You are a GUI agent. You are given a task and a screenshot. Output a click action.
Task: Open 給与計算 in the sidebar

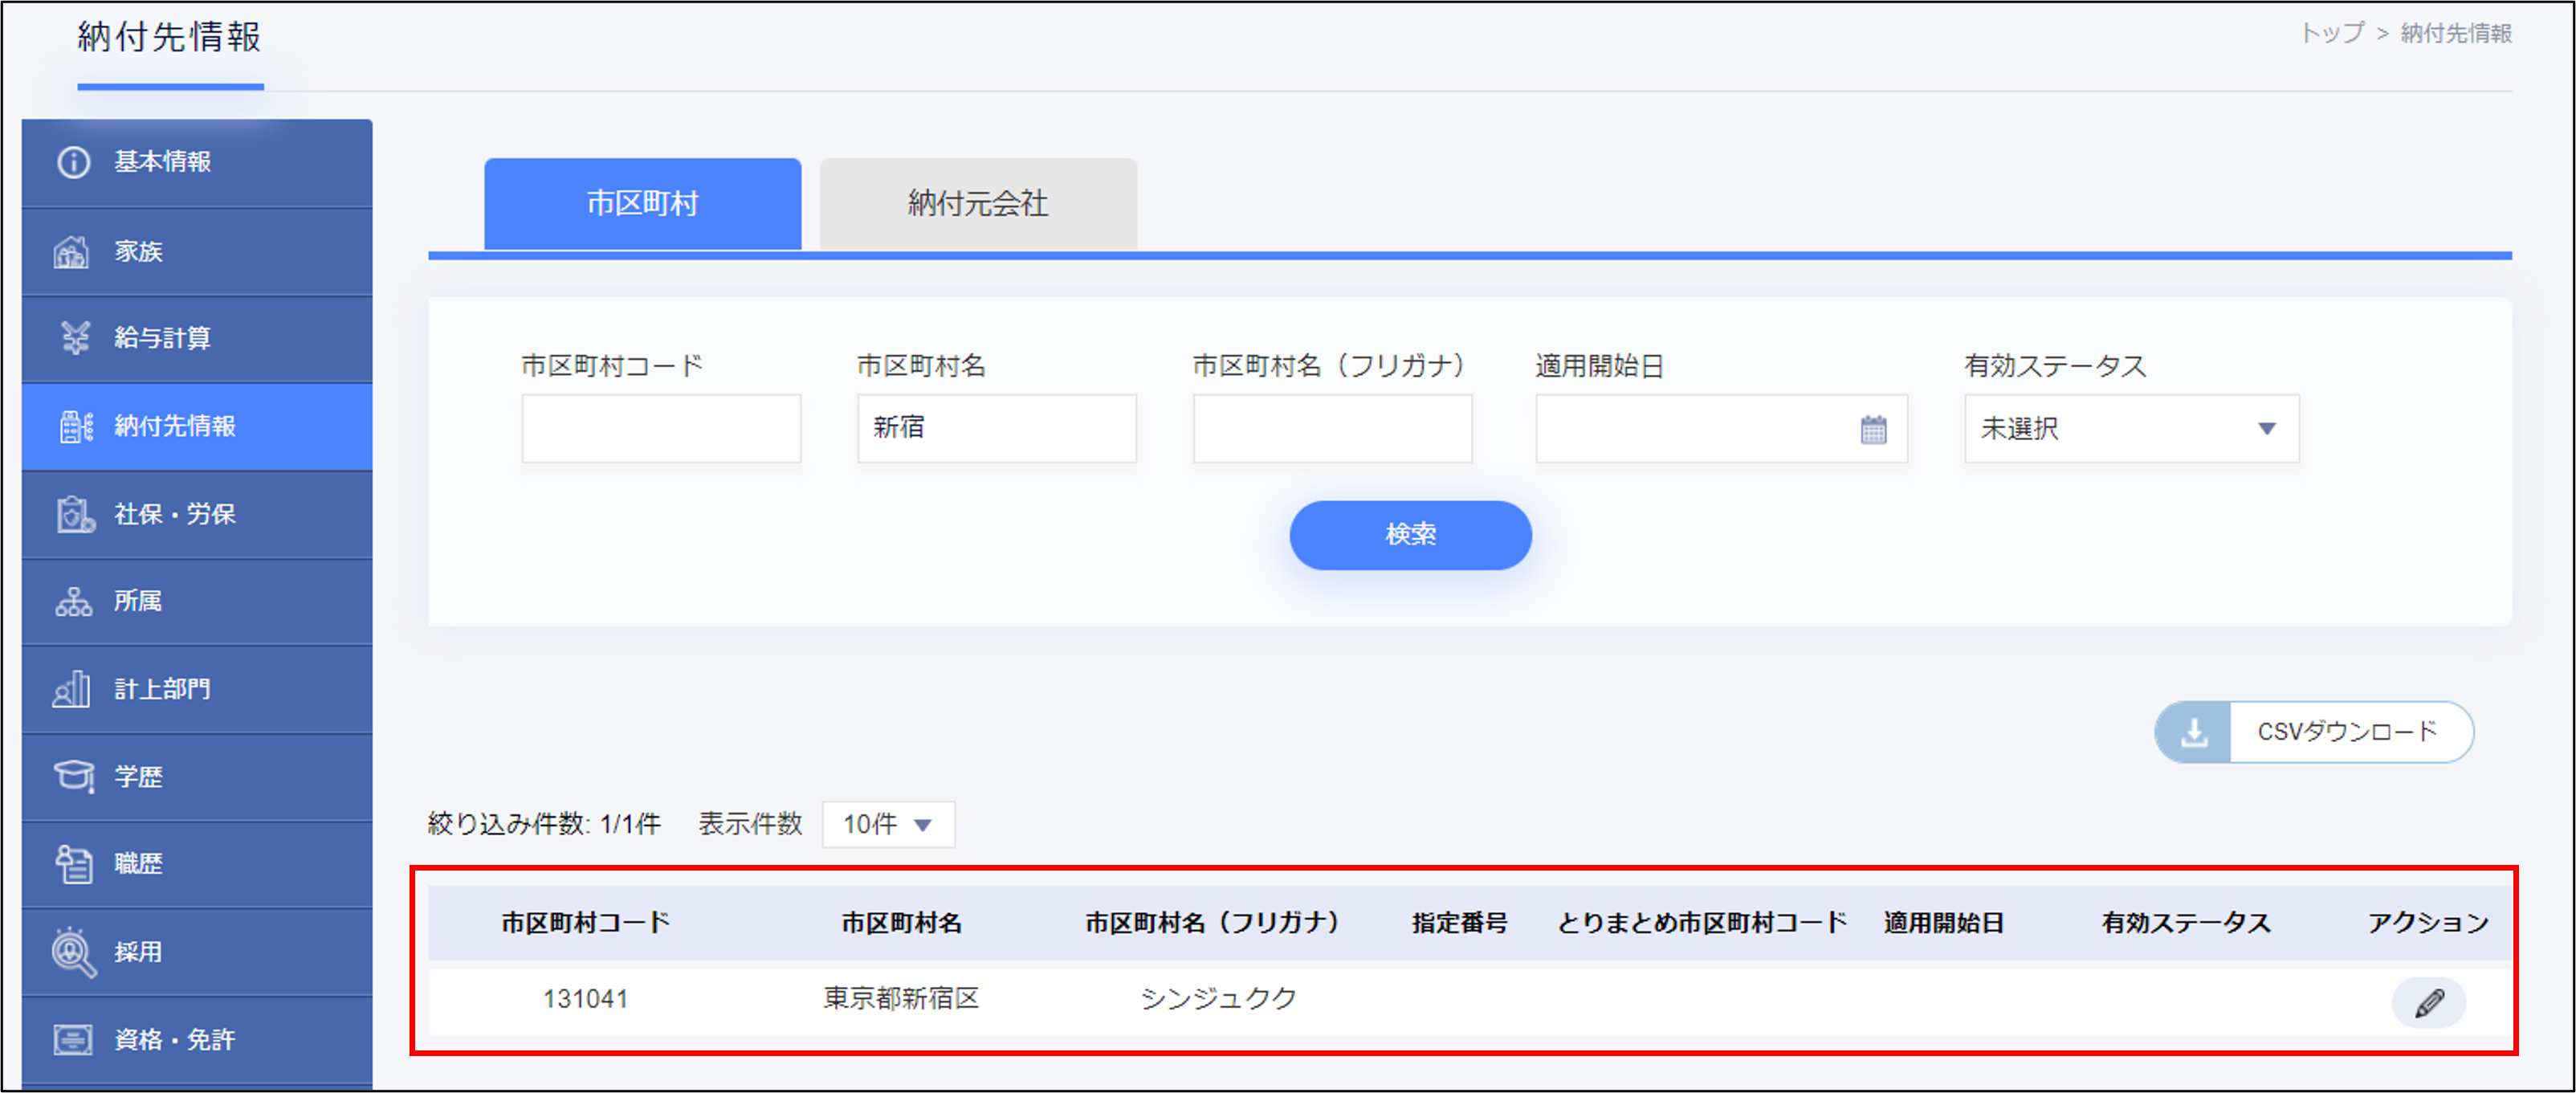tap(162, 338)
